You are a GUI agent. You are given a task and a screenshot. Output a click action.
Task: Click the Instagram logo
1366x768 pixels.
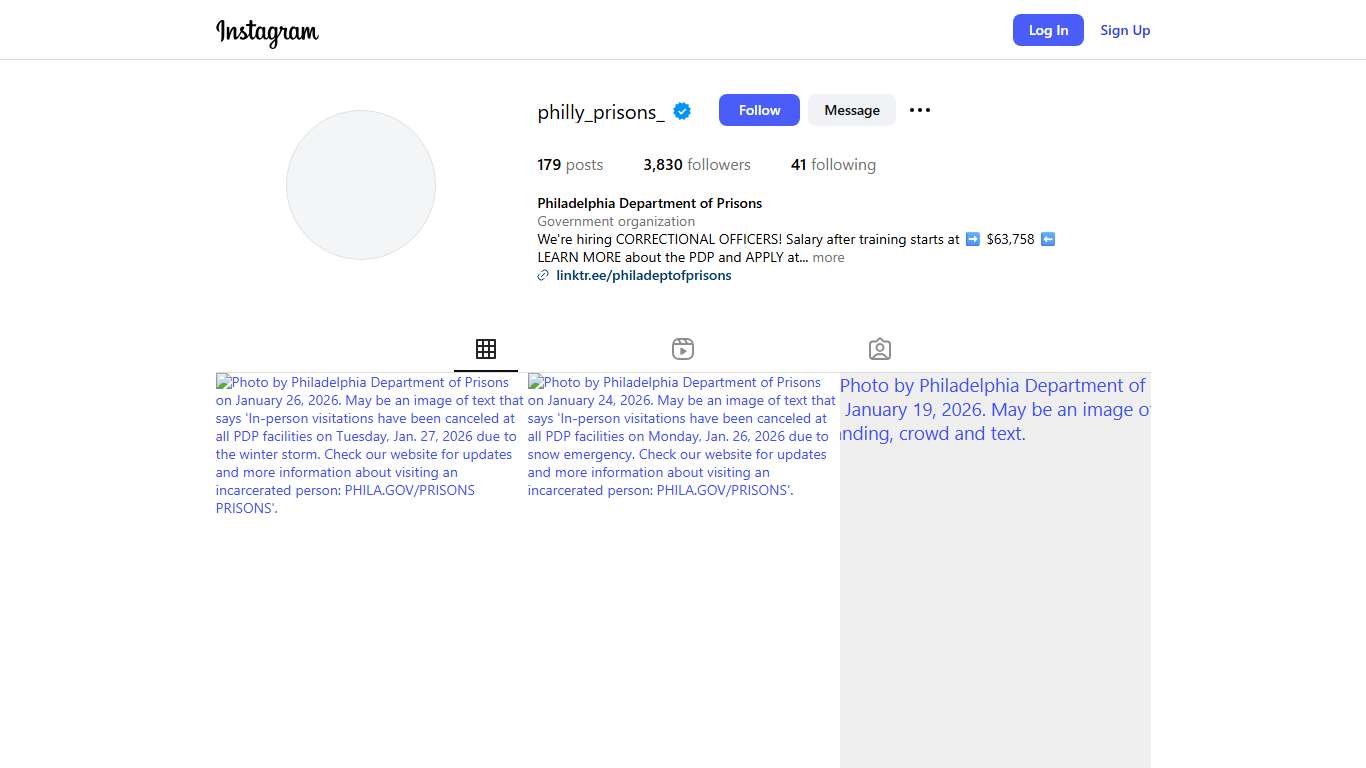click(267, 32)
